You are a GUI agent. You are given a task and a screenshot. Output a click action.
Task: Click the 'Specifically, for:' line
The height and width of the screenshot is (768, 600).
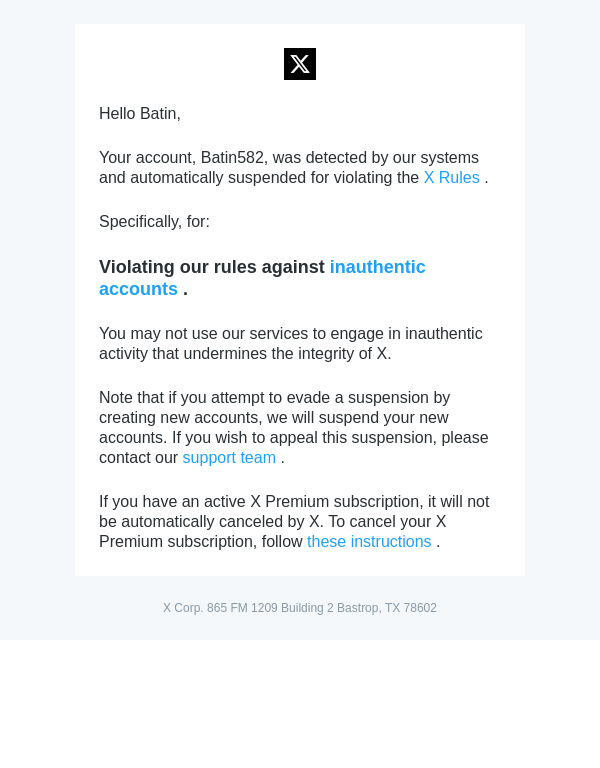tap(154, 222)
